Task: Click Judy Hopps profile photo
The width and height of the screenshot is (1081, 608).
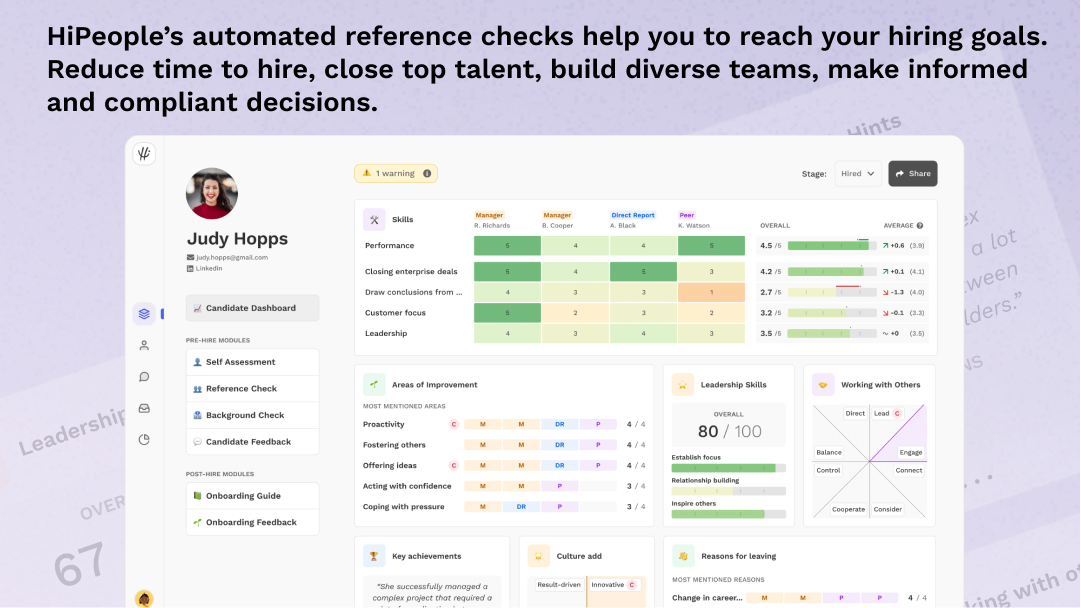Action: click(x=212, y=194)
